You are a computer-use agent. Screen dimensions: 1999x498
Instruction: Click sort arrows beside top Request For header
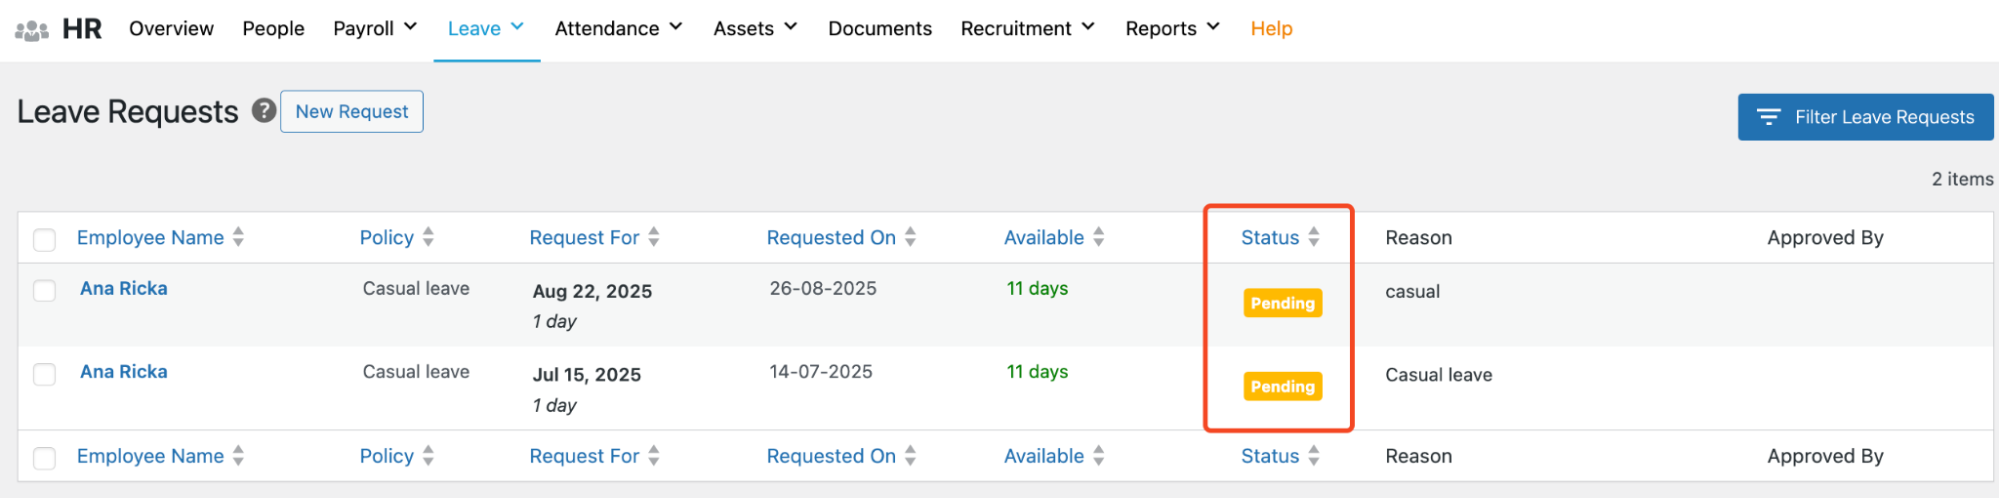[653, 237]
